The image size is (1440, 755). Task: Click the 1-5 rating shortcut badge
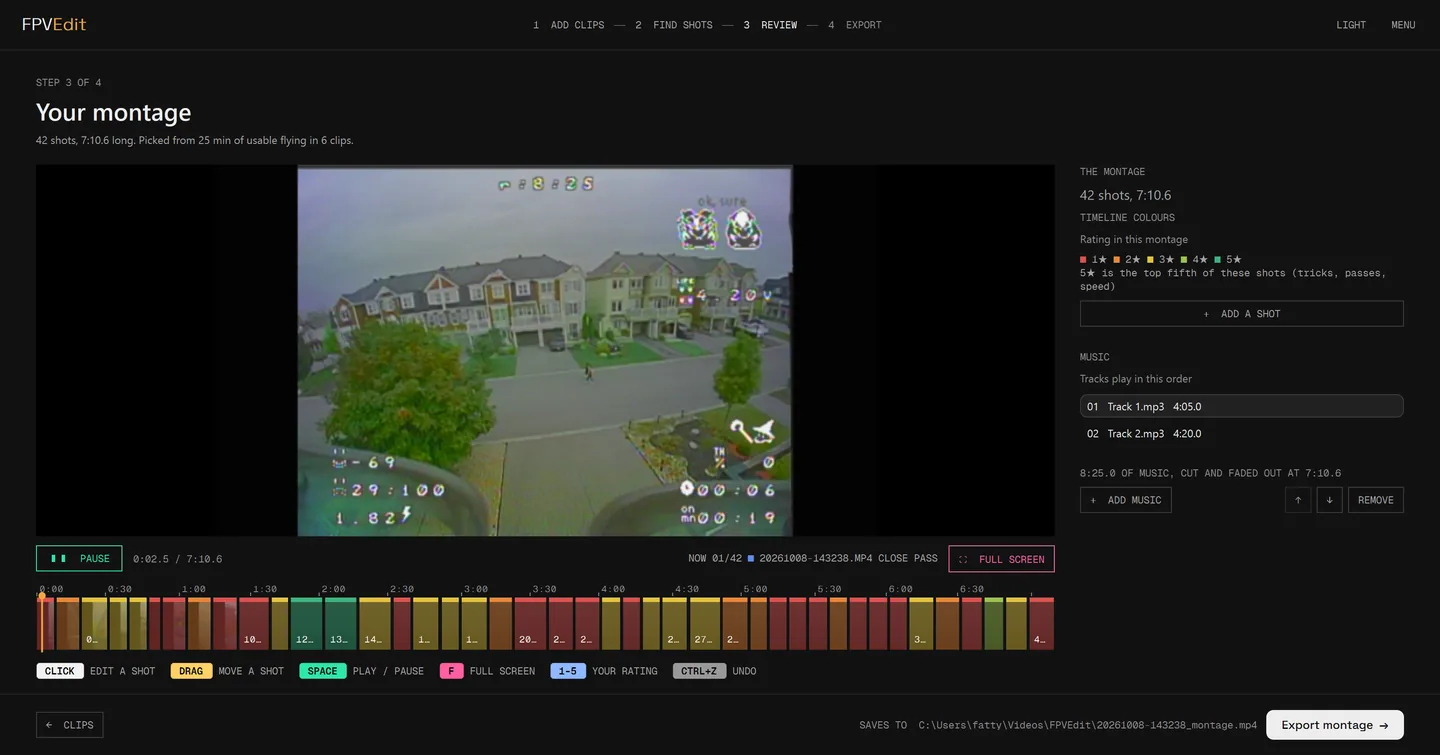[x=568, y=671]
